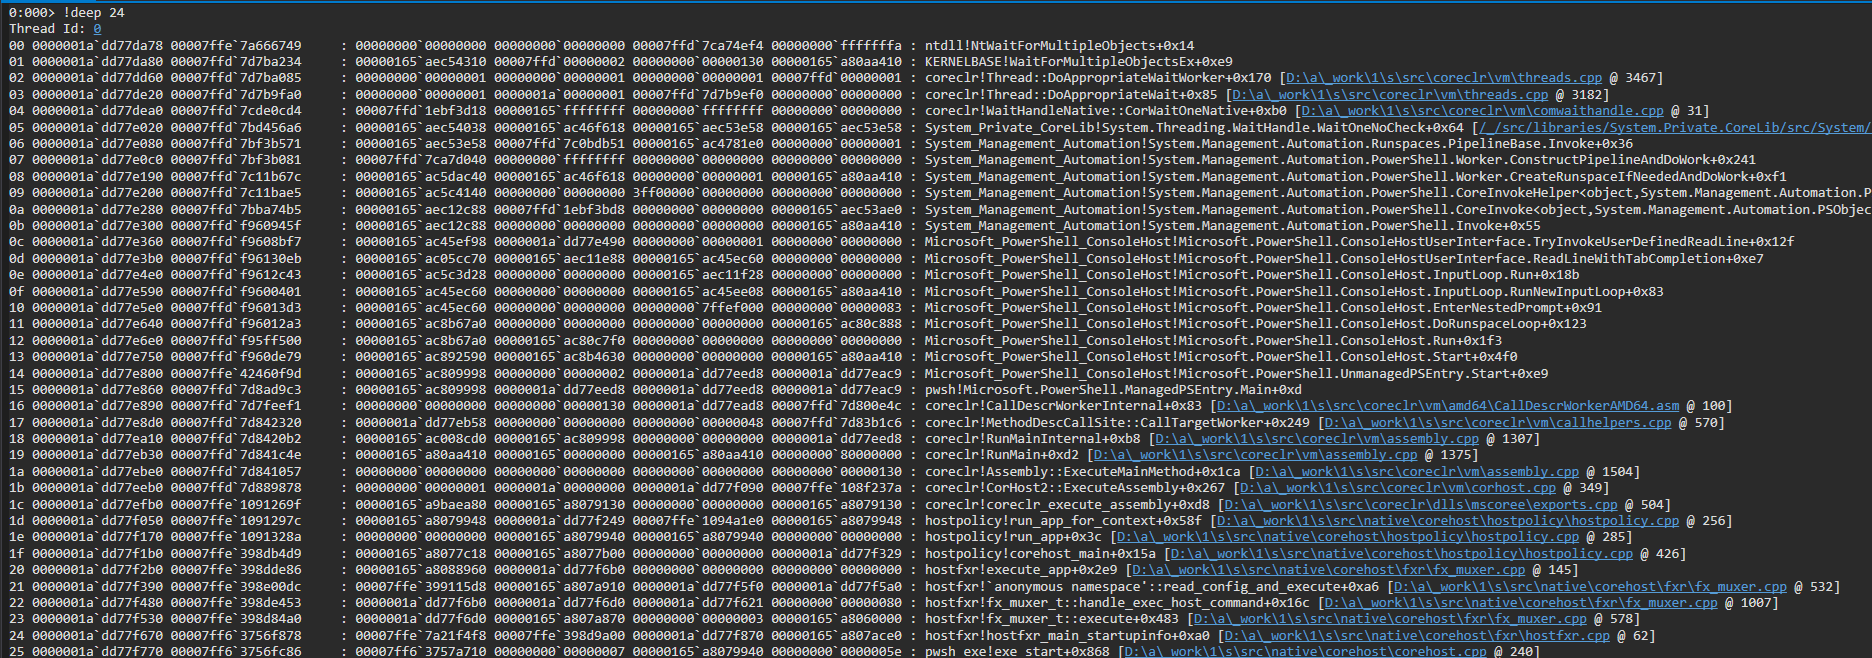Click the Thread Id 0 link

[x=97, y=29]
